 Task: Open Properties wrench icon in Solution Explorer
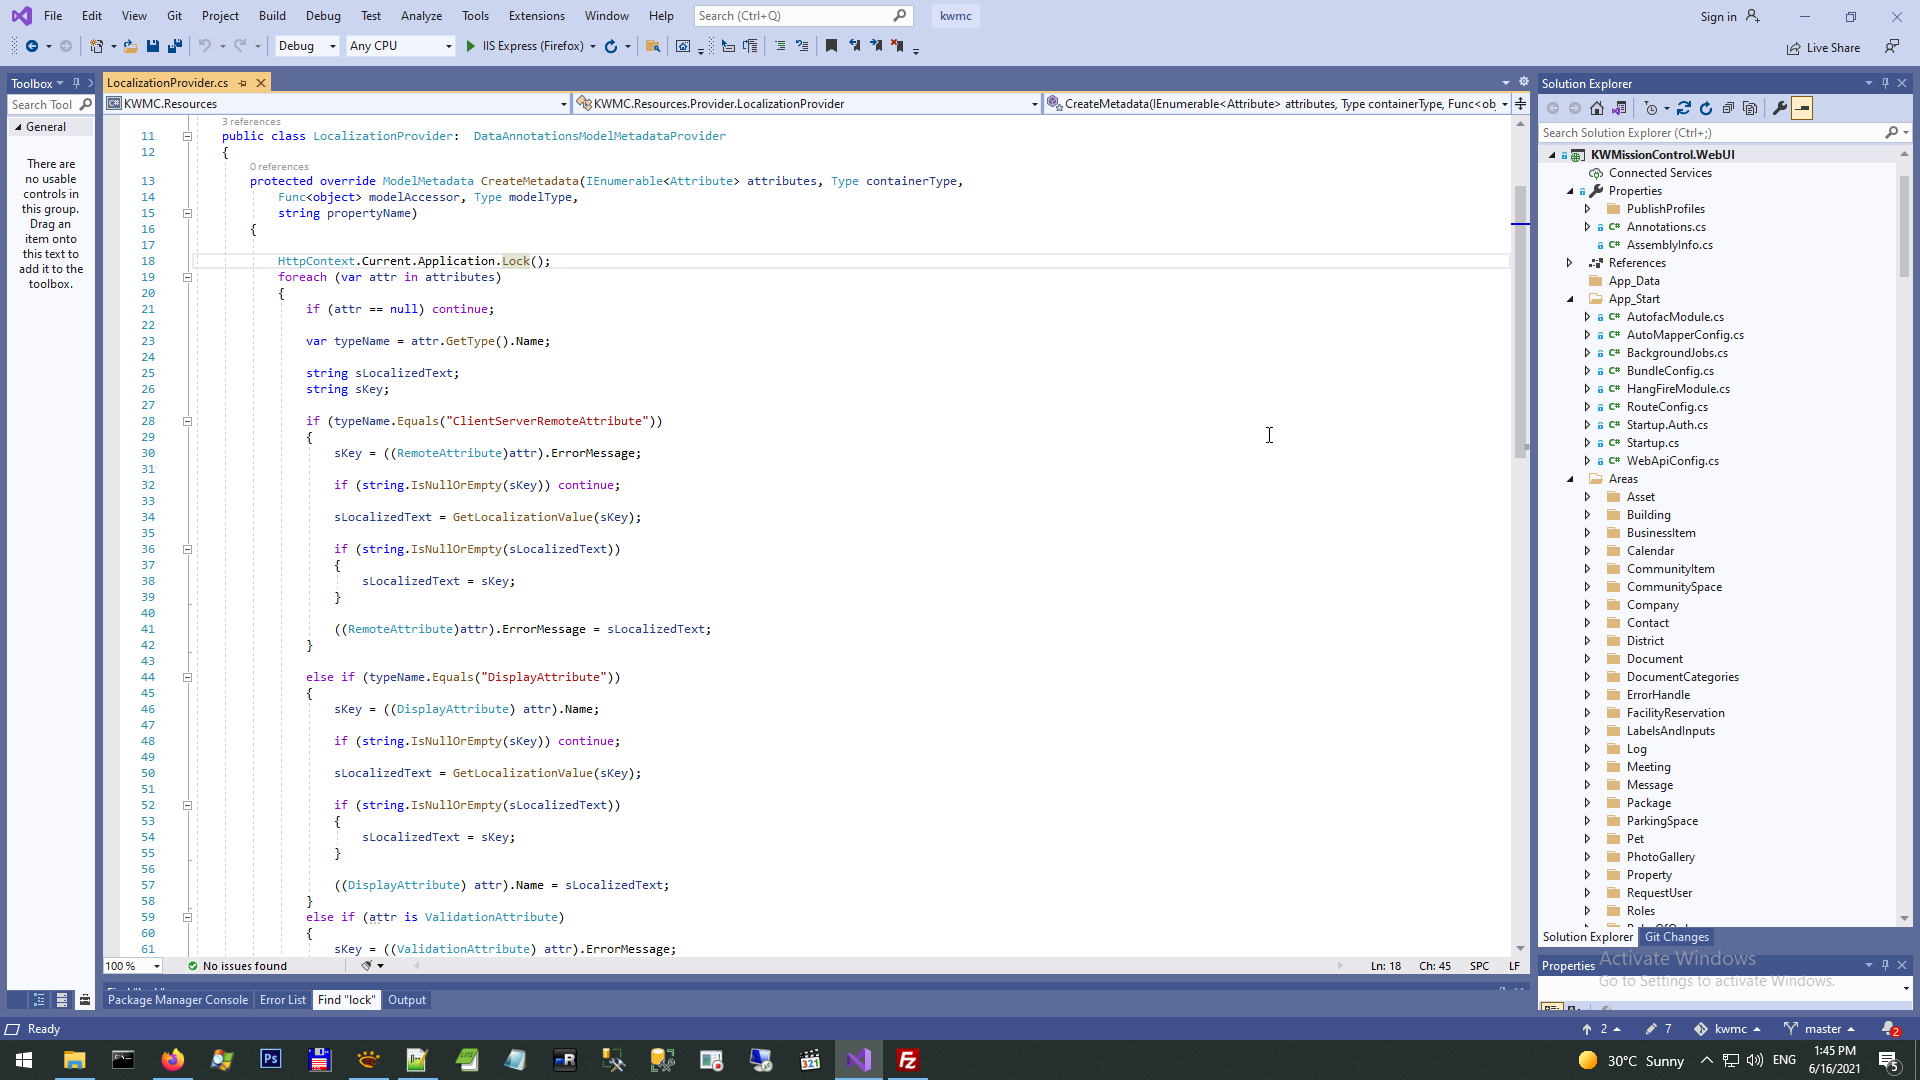tap(1780, 108)
